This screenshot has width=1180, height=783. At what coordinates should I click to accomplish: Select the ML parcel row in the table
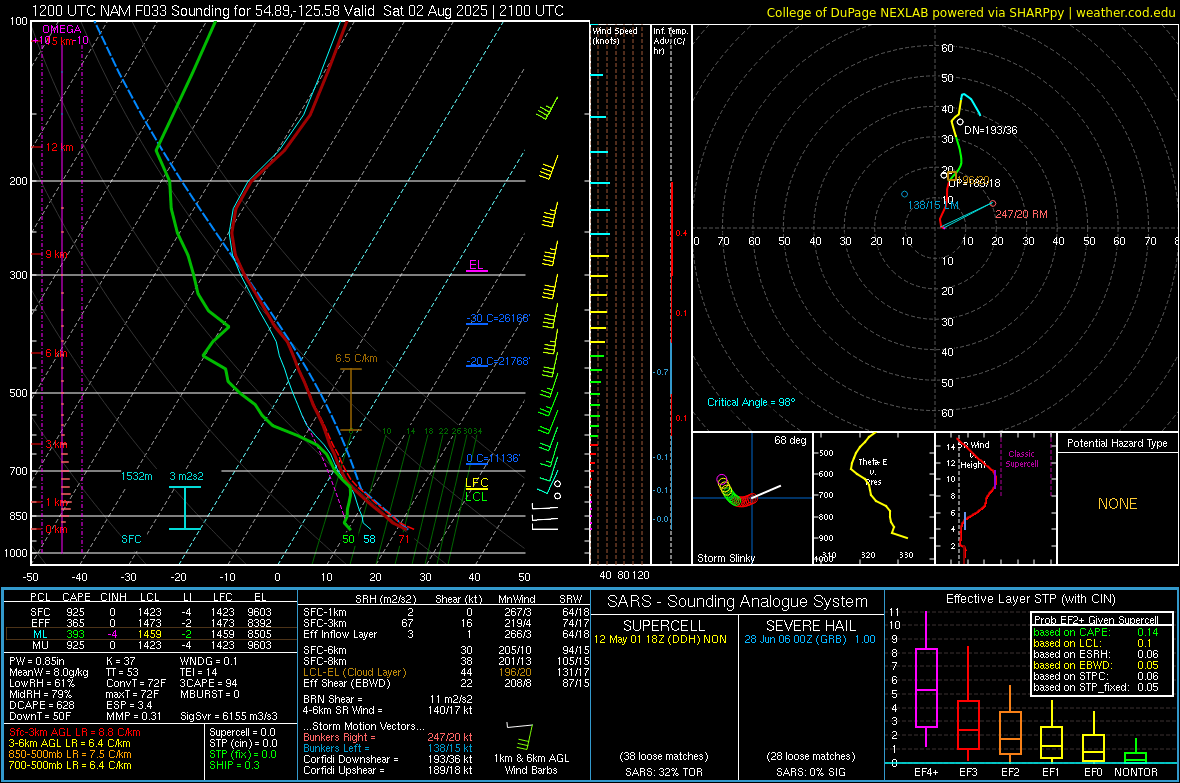(x=151, y=634)
